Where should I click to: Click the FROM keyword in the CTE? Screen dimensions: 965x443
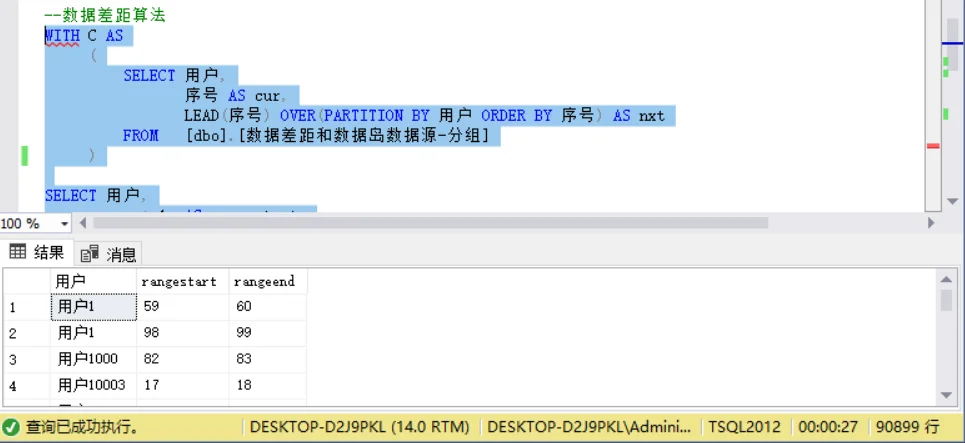(140, 136)
